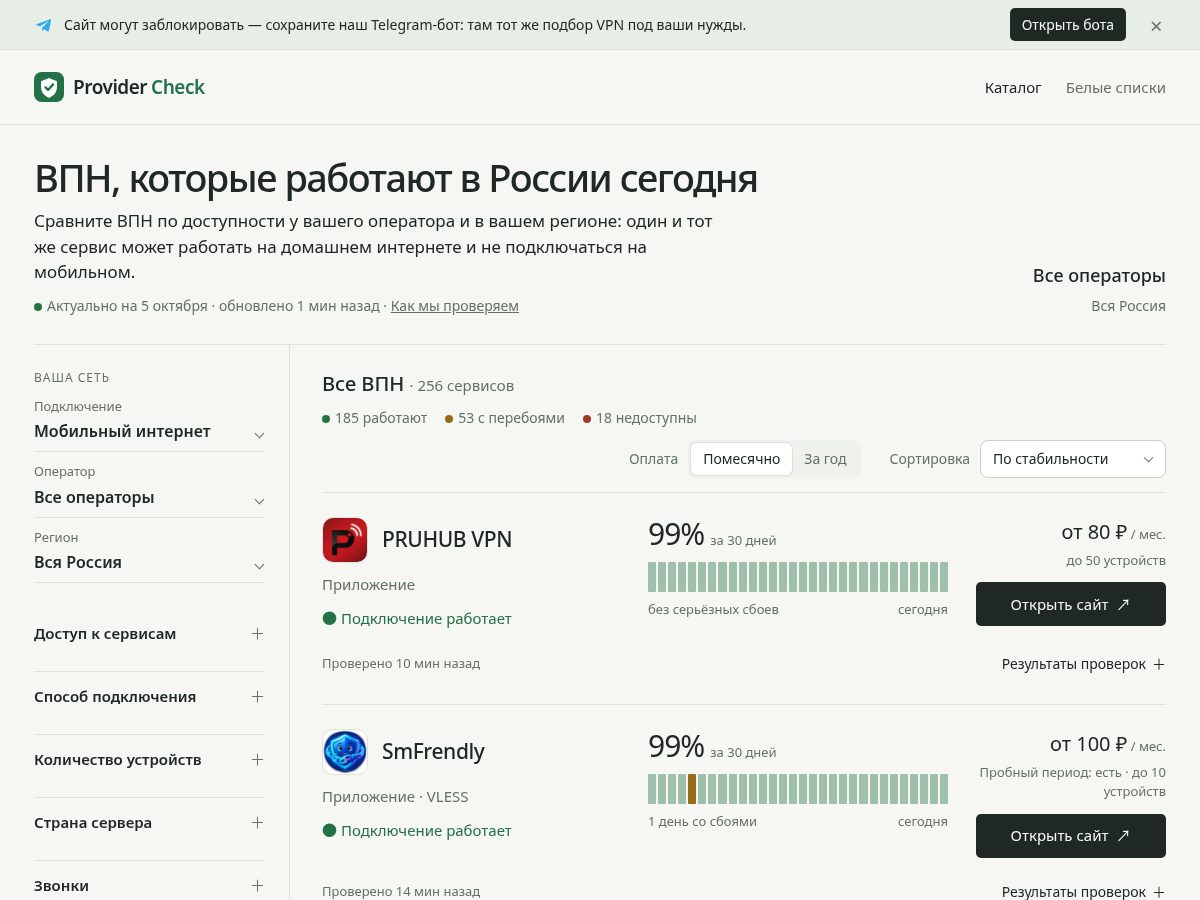Open the Каталог navigation item
The height and width of the screenshot is (900, 1200).
coord(1013,88)
